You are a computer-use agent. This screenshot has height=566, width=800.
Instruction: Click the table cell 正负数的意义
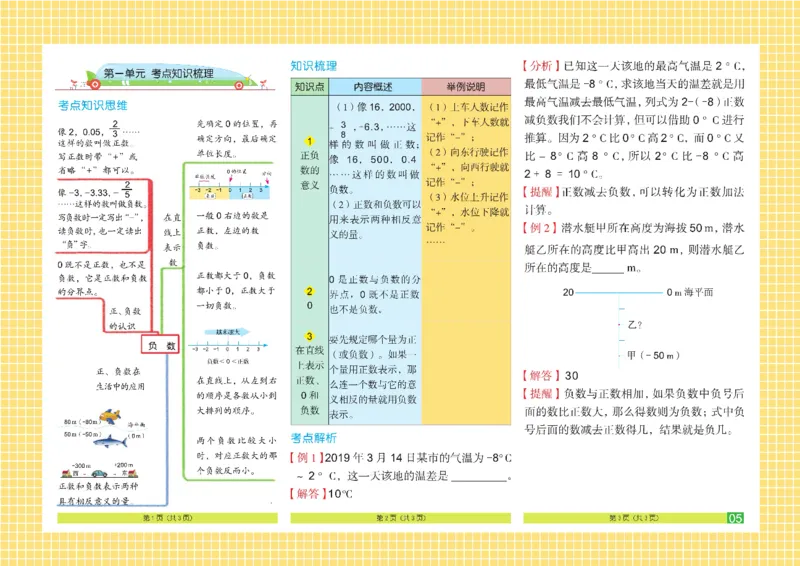310,170
